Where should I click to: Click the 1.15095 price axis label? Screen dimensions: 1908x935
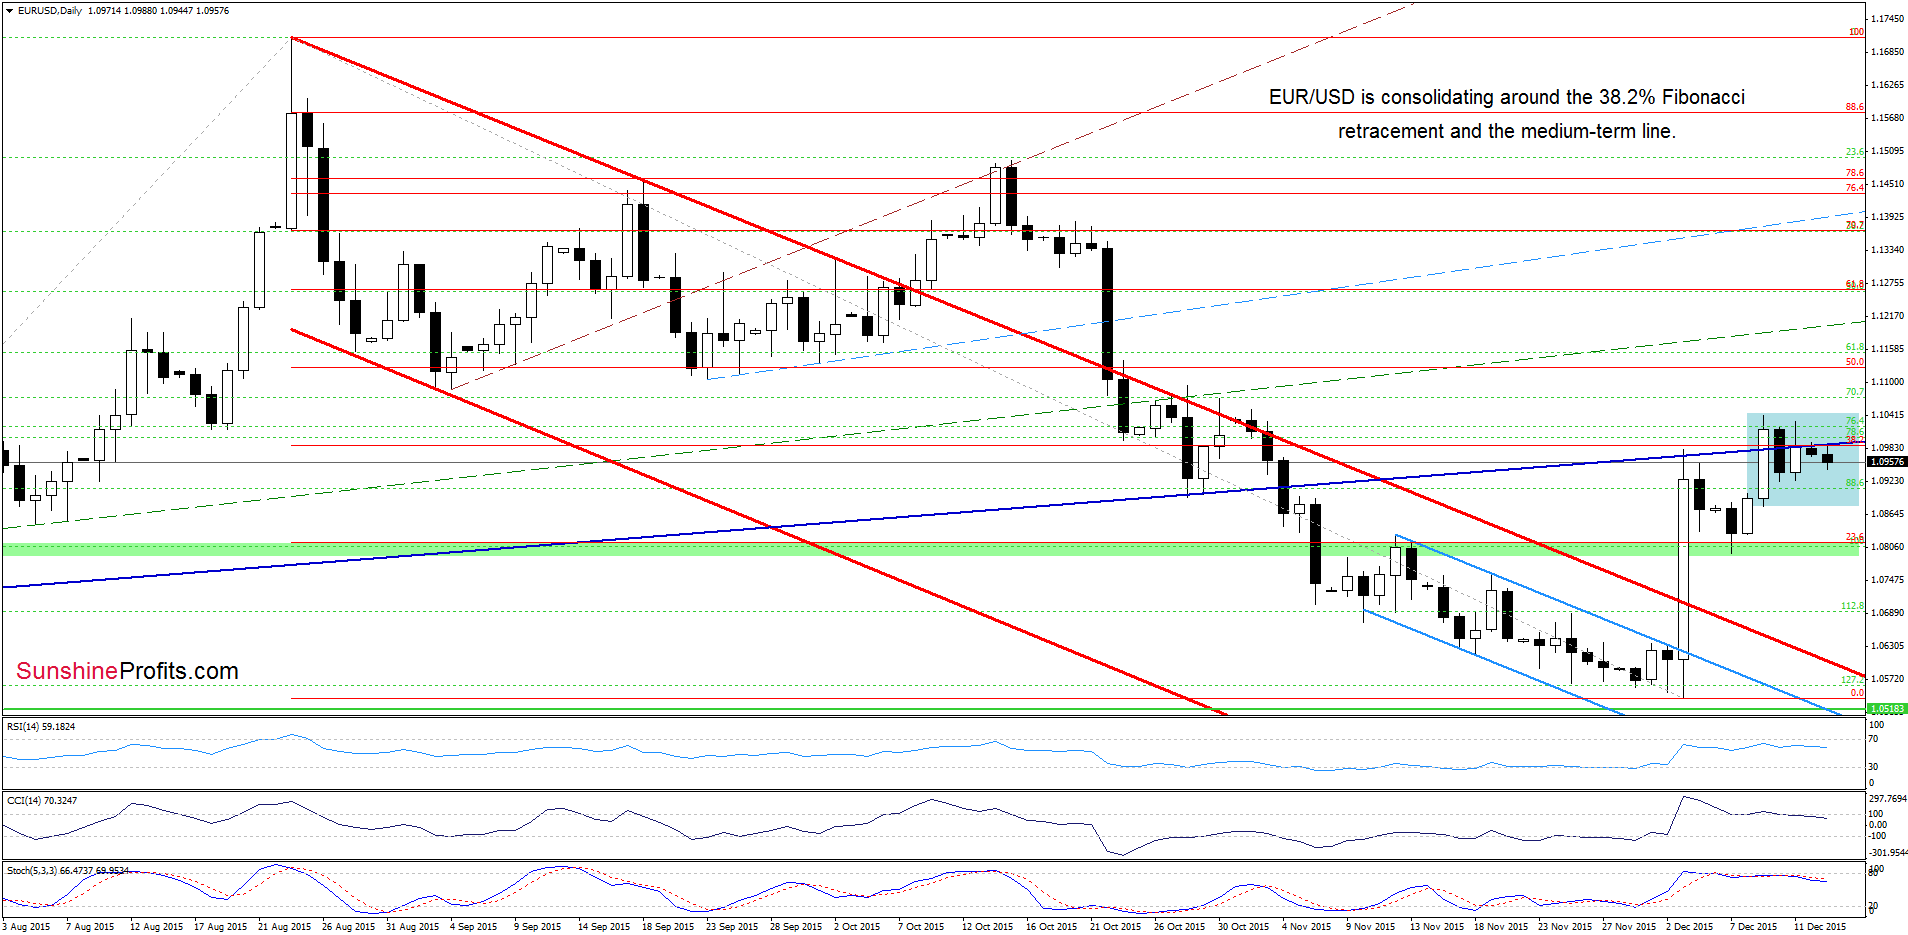(1887, 151)
